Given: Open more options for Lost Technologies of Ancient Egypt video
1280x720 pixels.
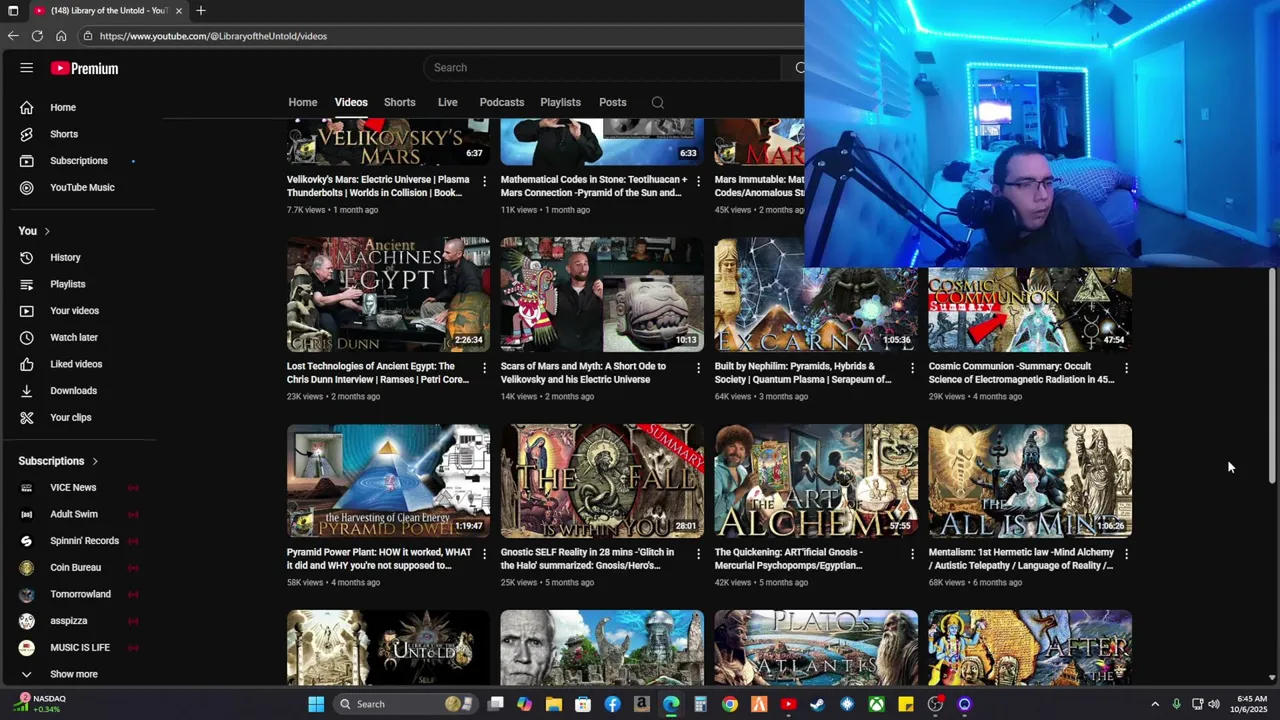Looking at the screenshot, I should [485, 368].
